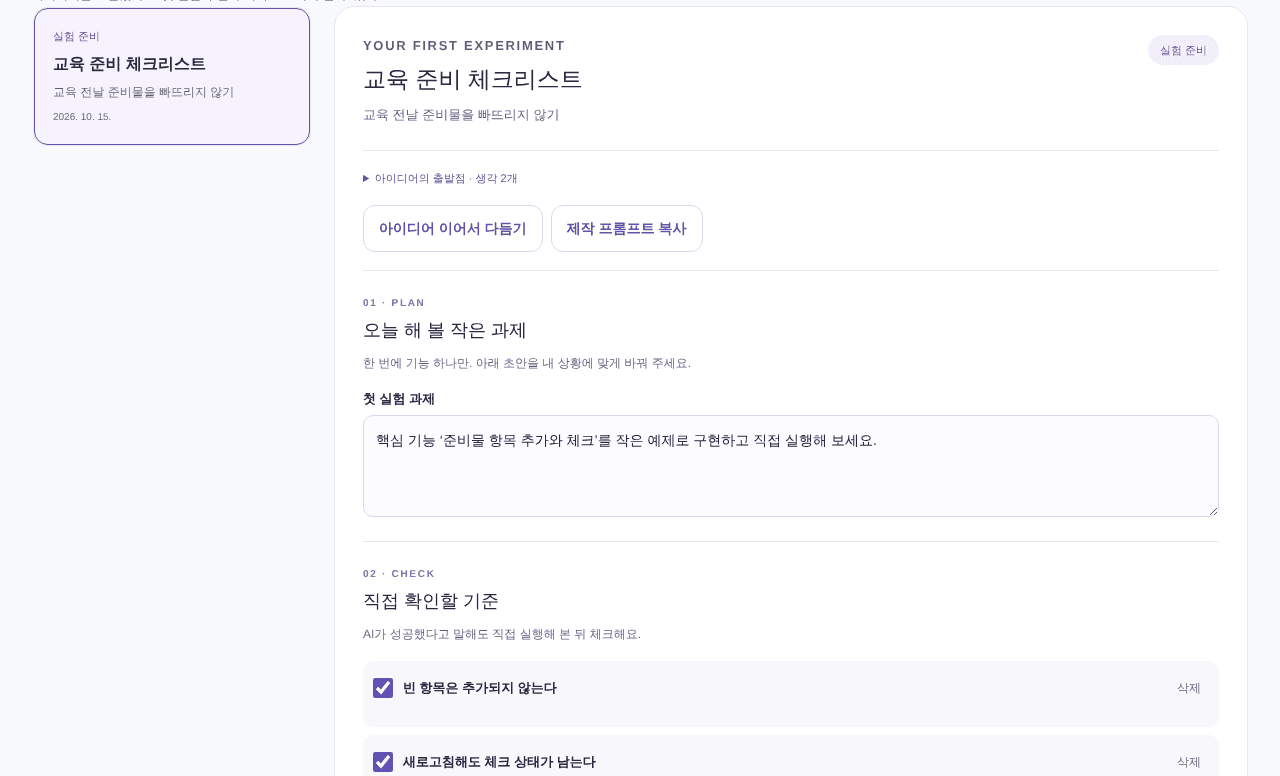Click the 오늘 해 볼 작은 과제 heading

[x=444, y=330]
